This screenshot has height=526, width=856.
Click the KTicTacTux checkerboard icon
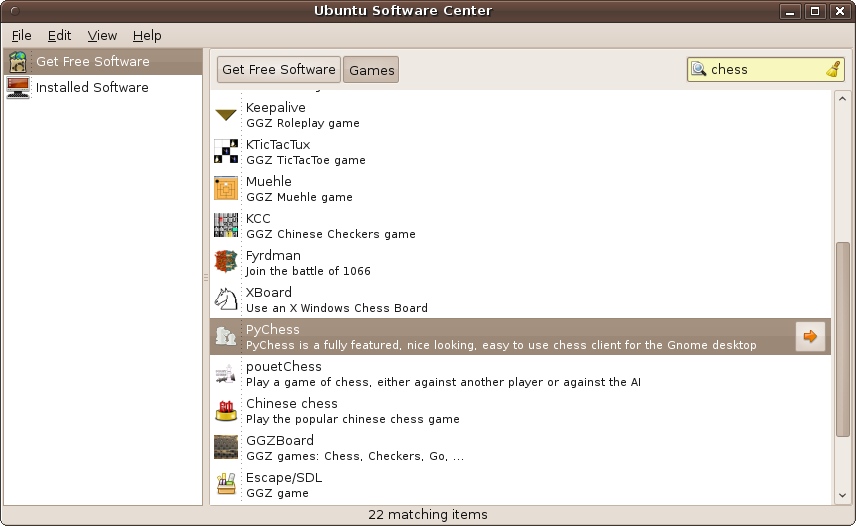225,151
